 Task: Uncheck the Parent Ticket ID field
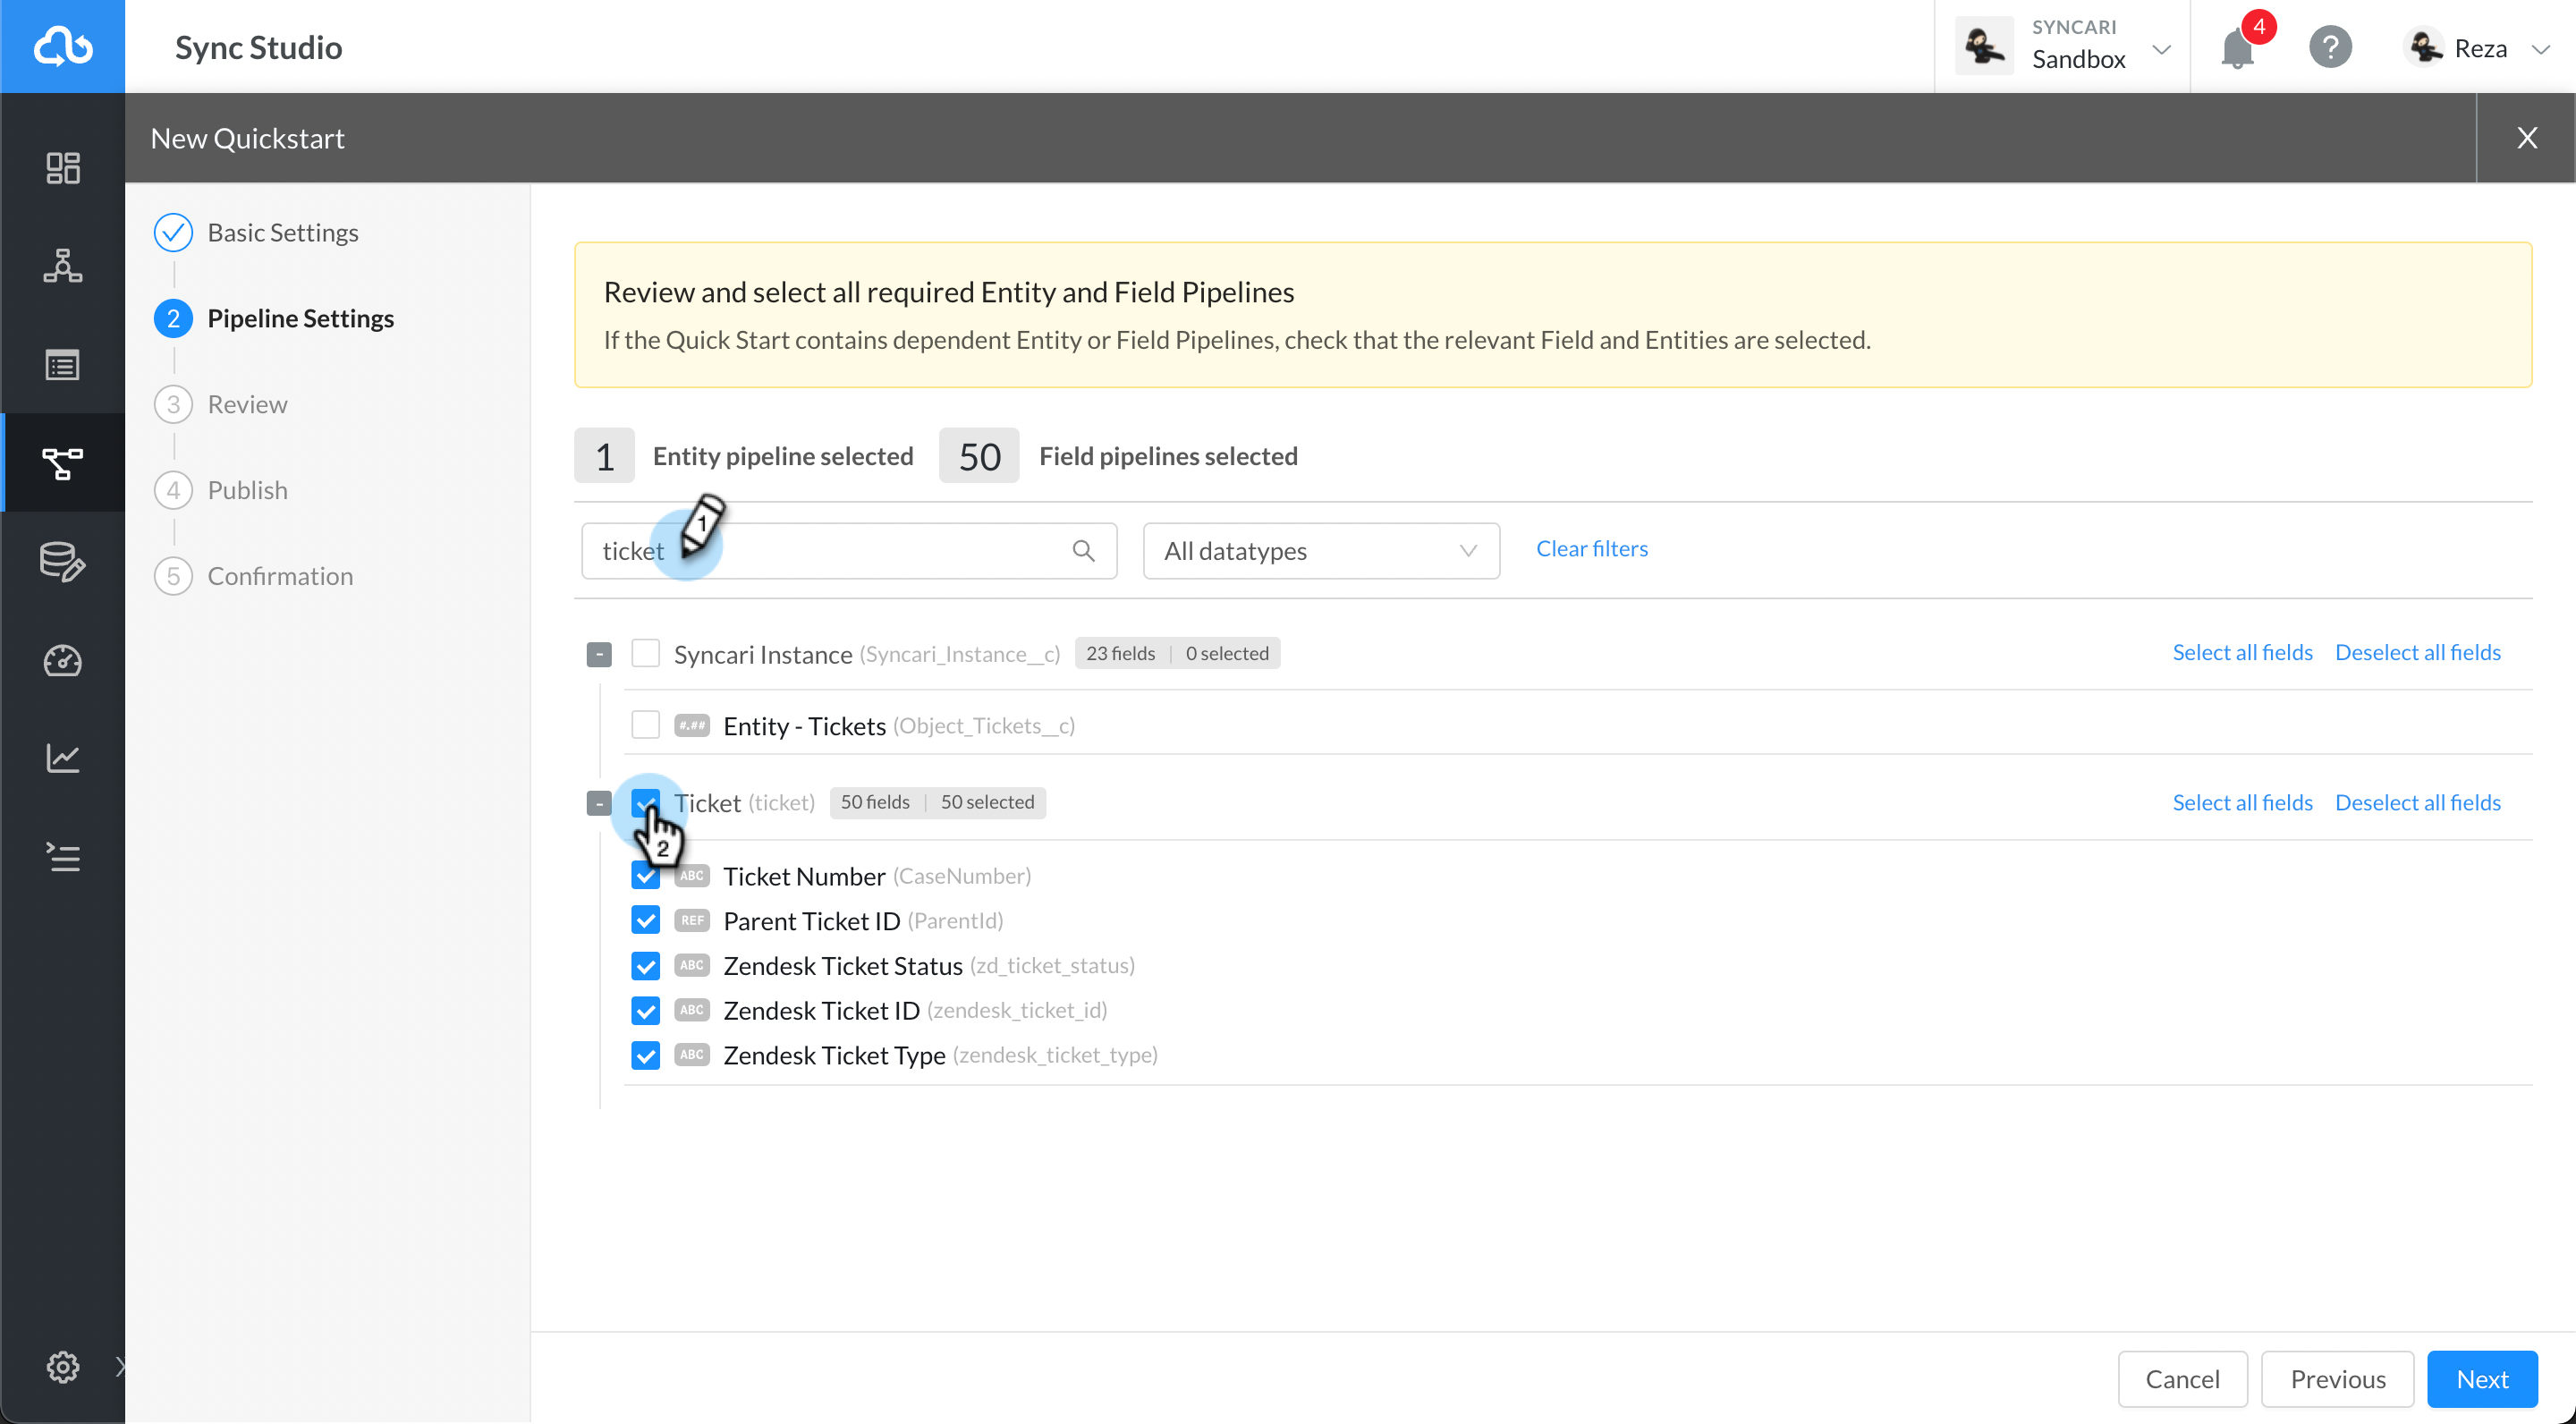click(x=646, y=920)
